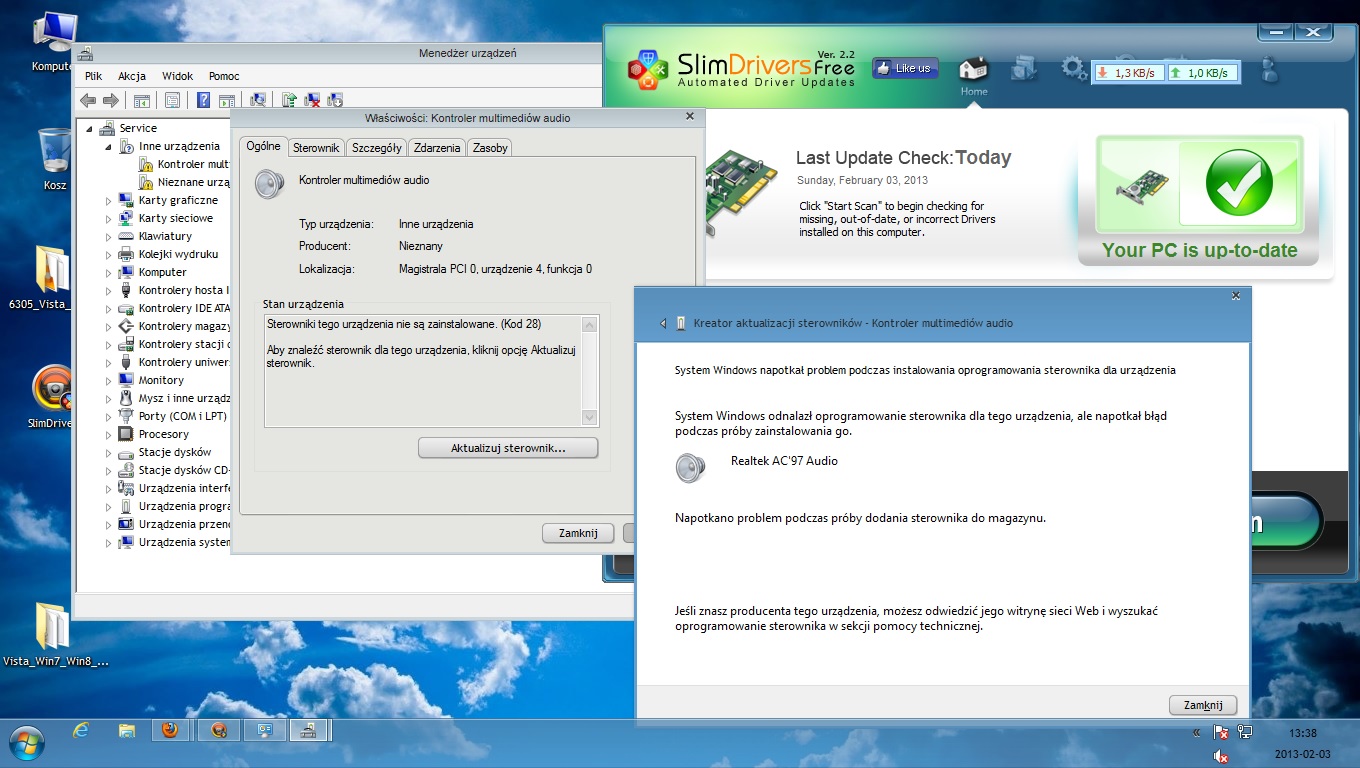Click the Windows Start orb
The height and width of the screenshot is (768, 1360).
coord(28,743)
